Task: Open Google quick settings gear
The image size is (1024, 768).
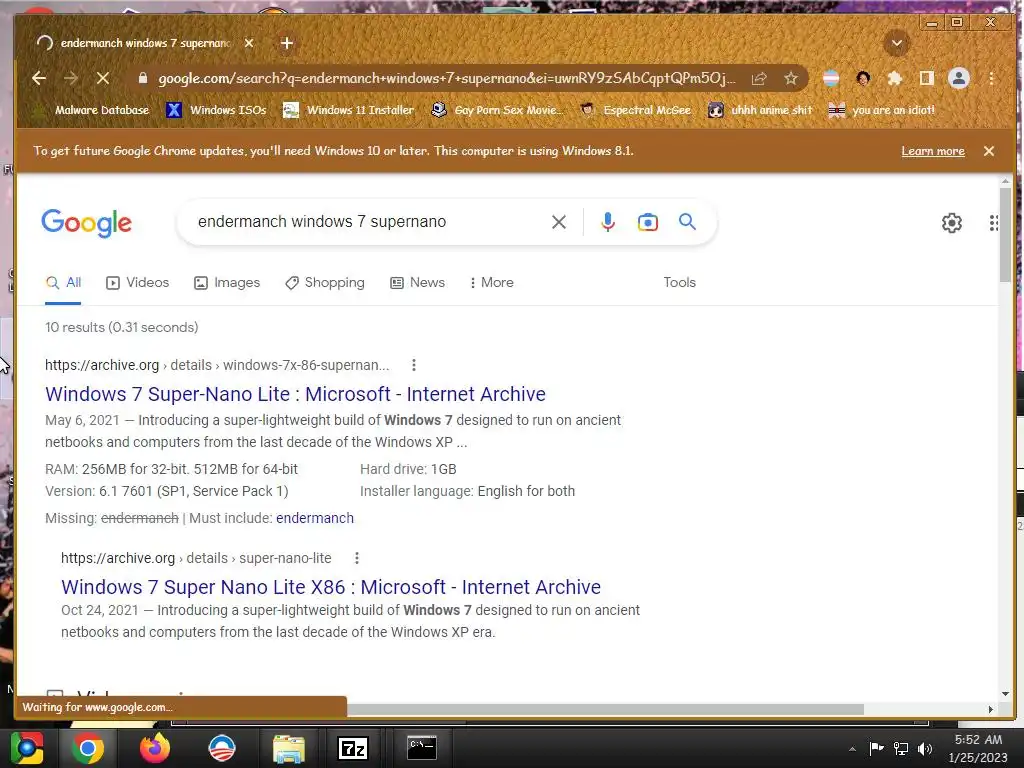Action: coord(952,223)
